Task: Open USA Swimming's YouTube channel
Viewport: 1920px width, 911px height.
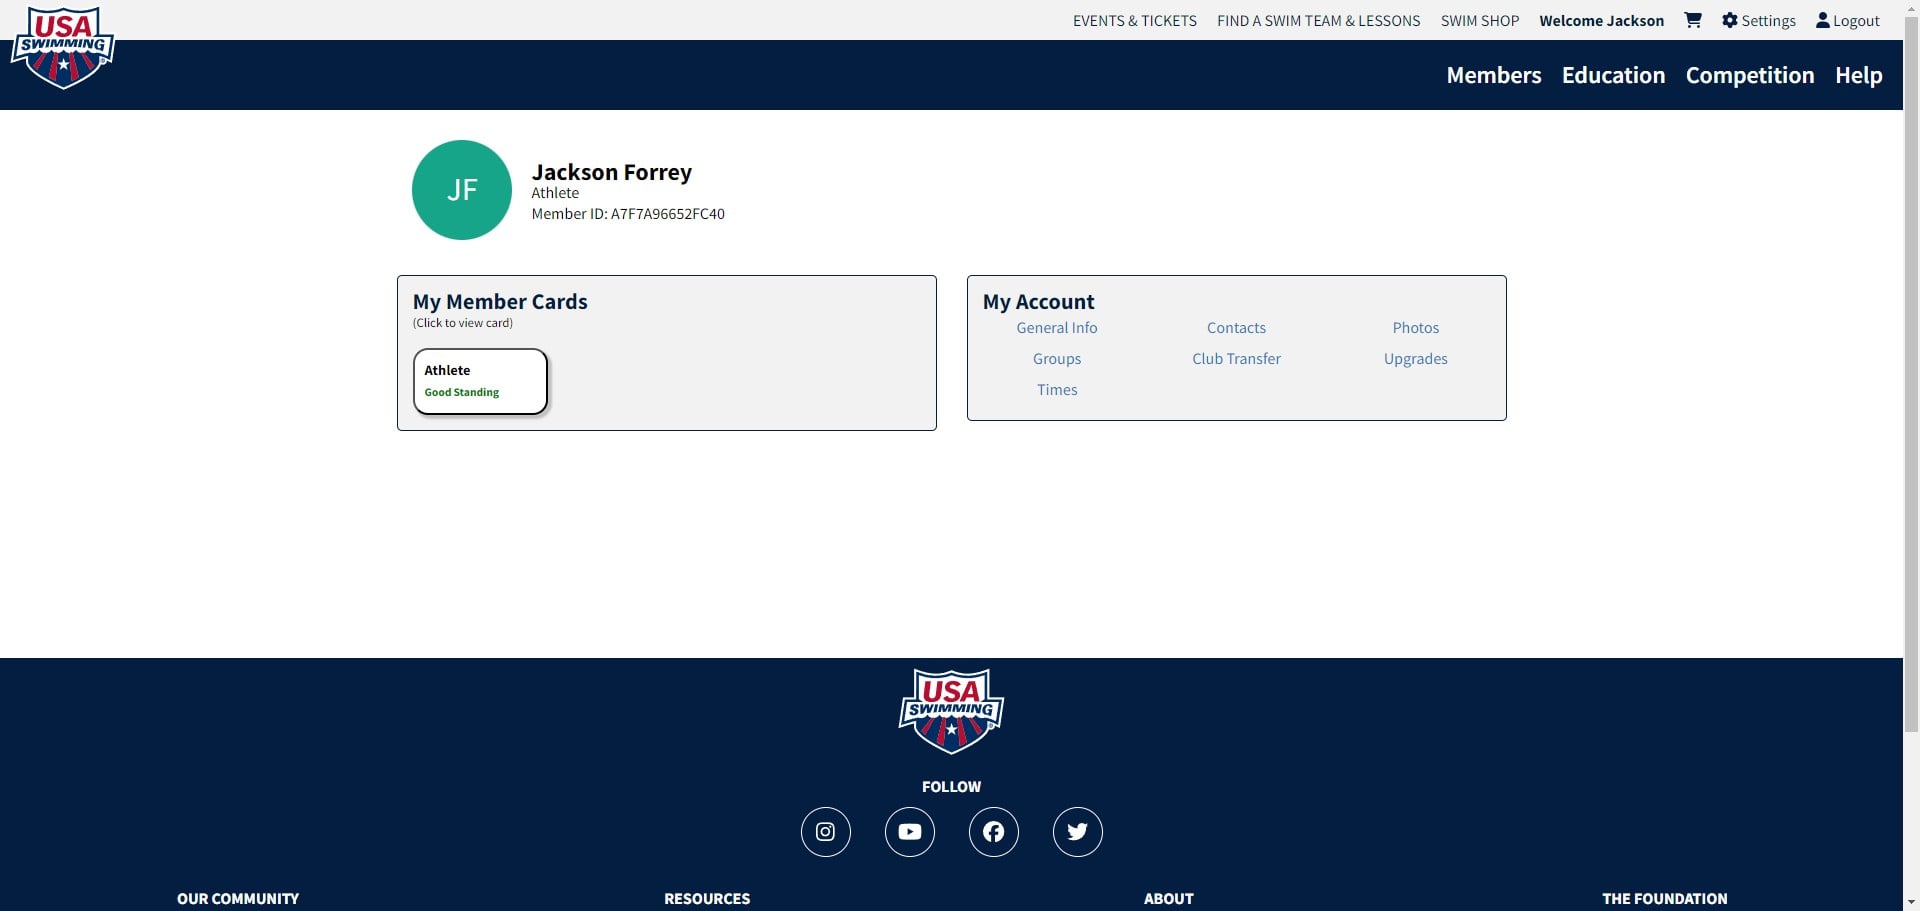Action: point(910,832)
